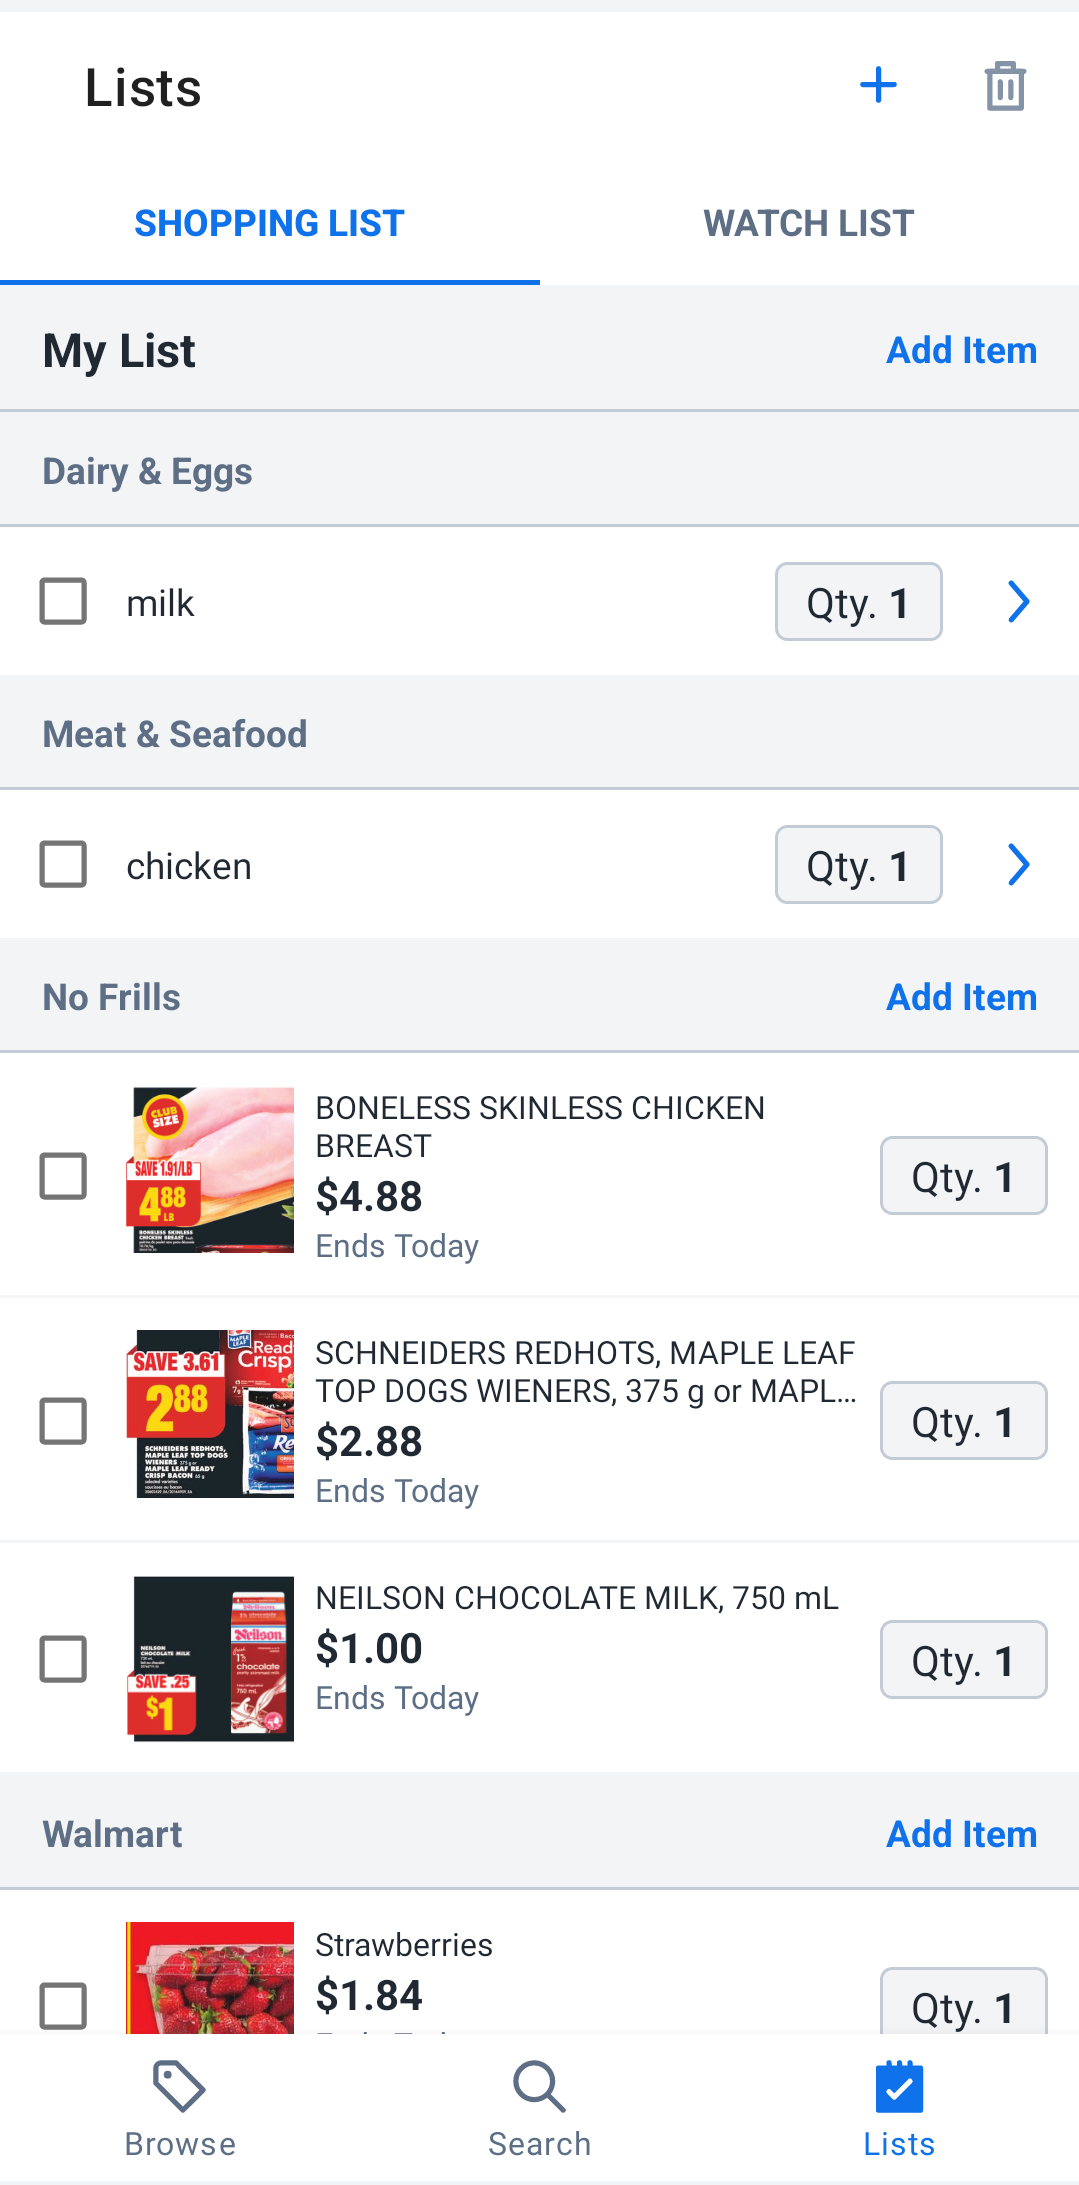Expand milk item details chevron
Image resolution: width=1079 pixels, height=2185 pixels.
pyautogui.click(x=1018, y=601)
